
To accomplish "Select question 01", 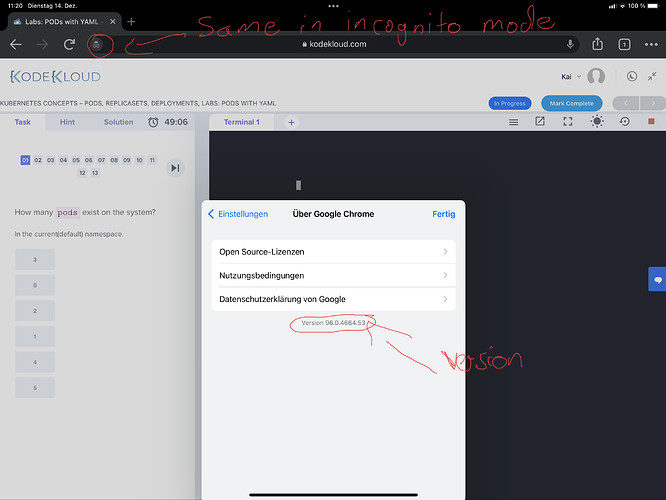I will coord(25,160).
